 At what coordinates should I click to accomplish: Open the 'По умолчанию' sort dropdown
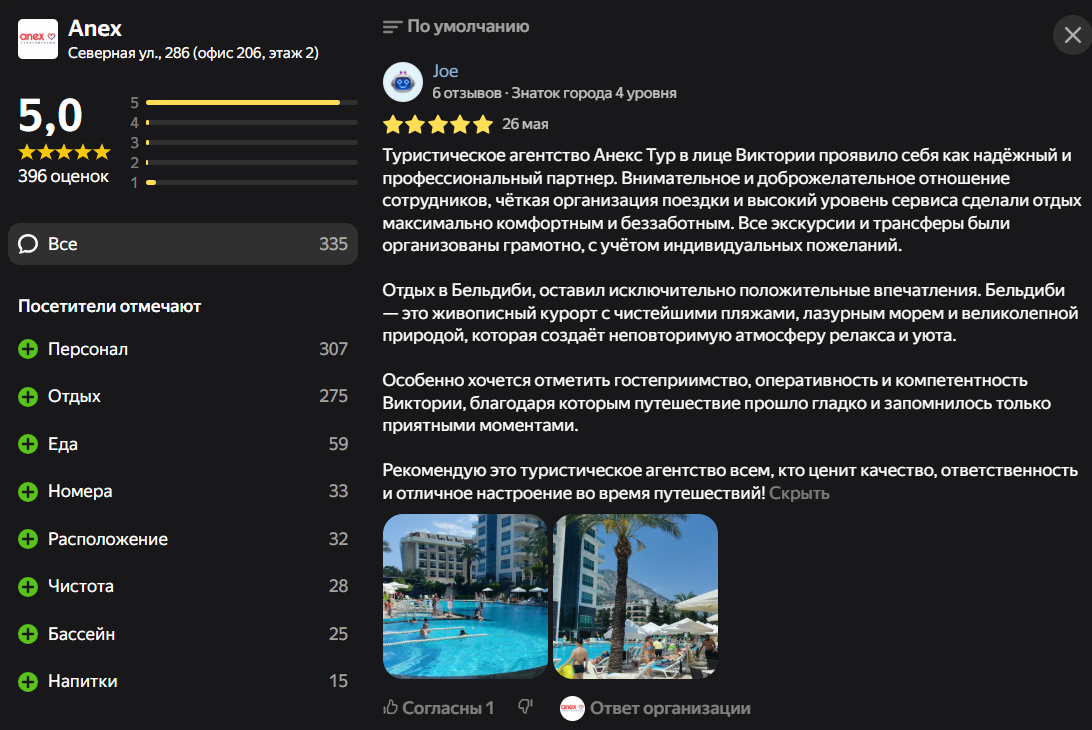(456, 27)
